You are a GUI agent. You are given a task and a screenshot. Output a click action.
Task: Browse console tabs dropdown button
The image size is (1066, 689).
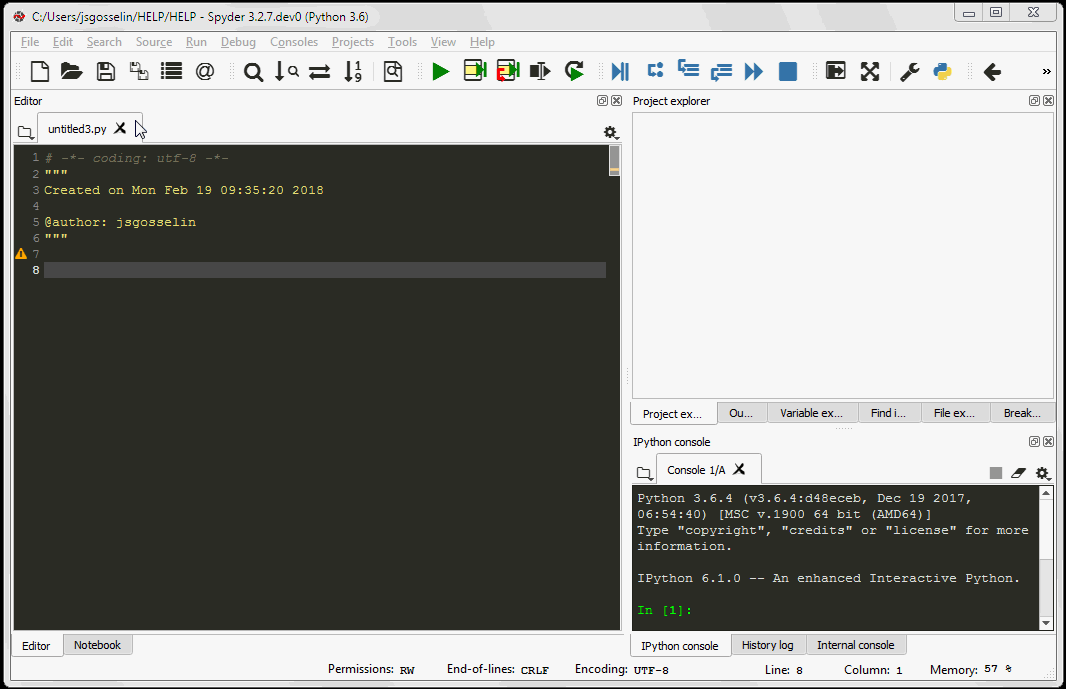644,473
